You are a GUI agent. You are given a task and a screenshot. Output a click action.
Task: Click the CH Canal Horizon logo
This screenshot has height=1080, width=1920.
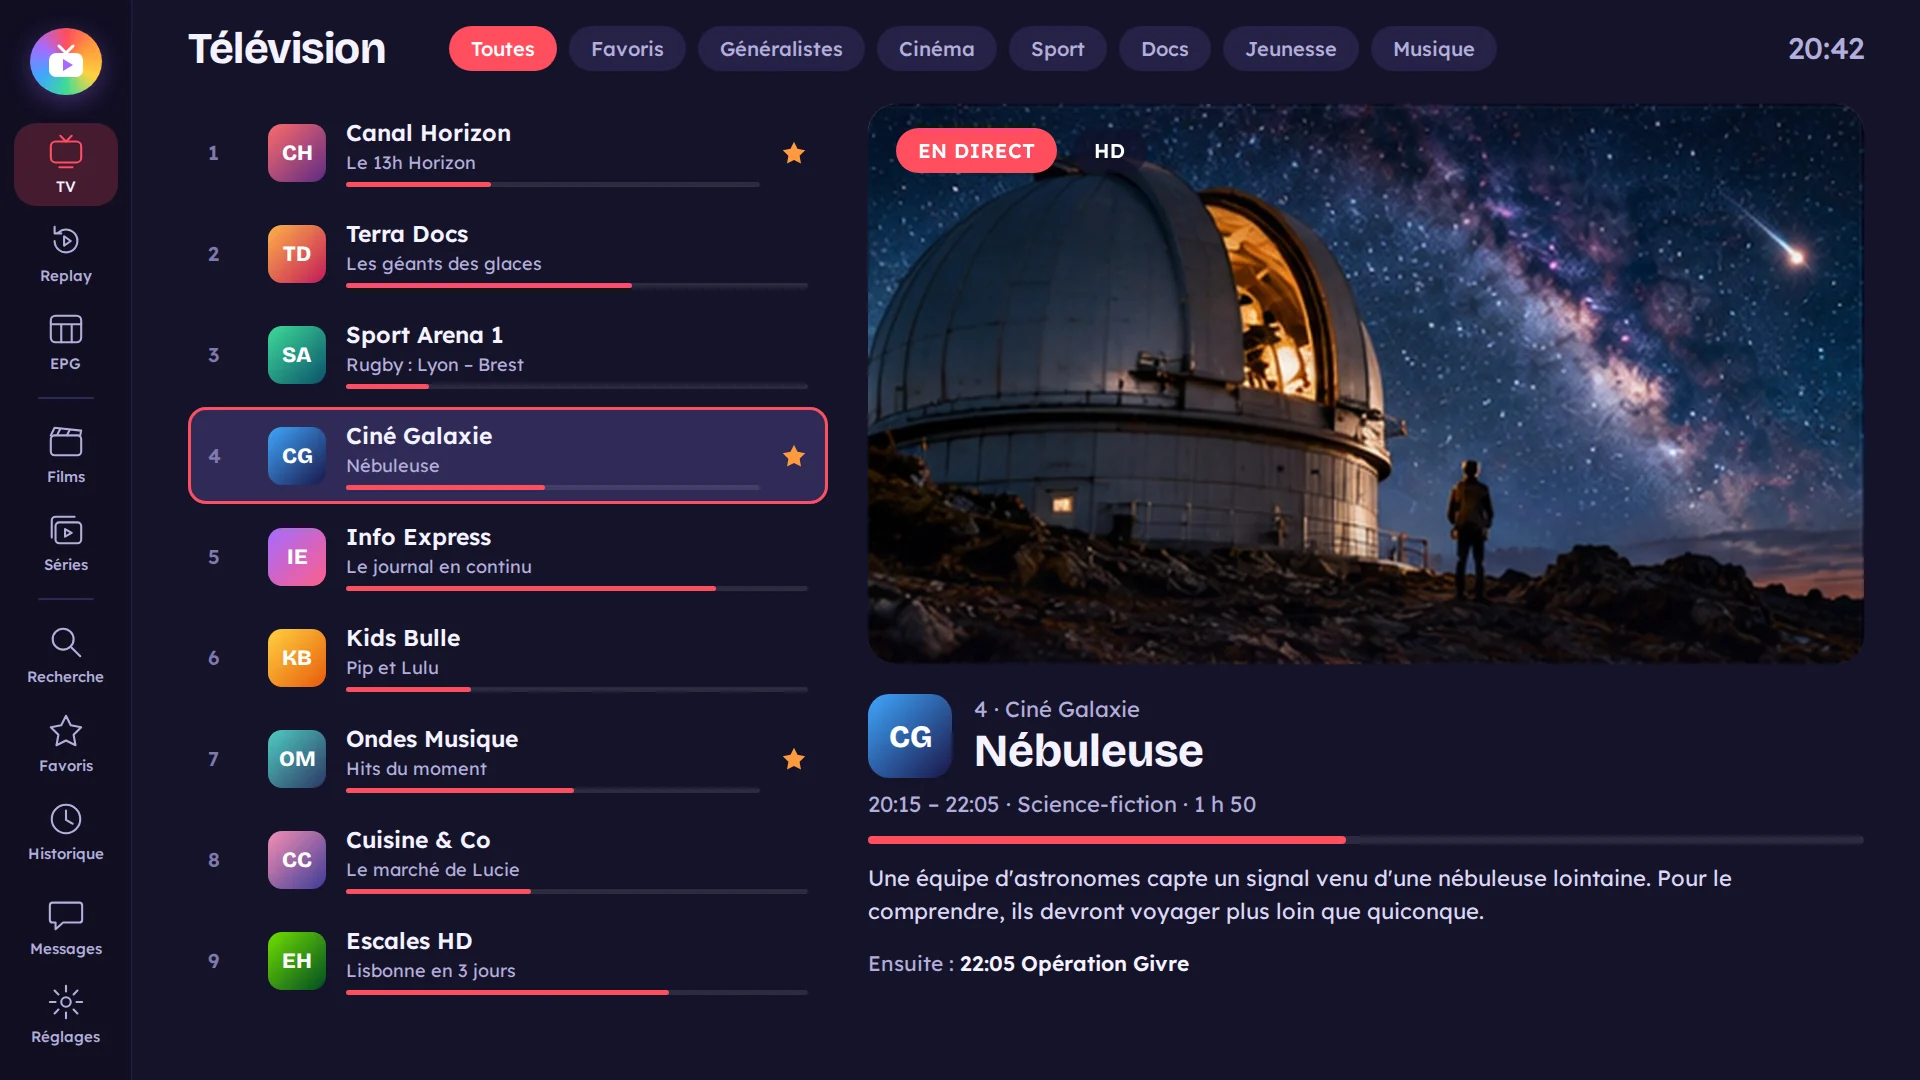[x=297, y=153]
